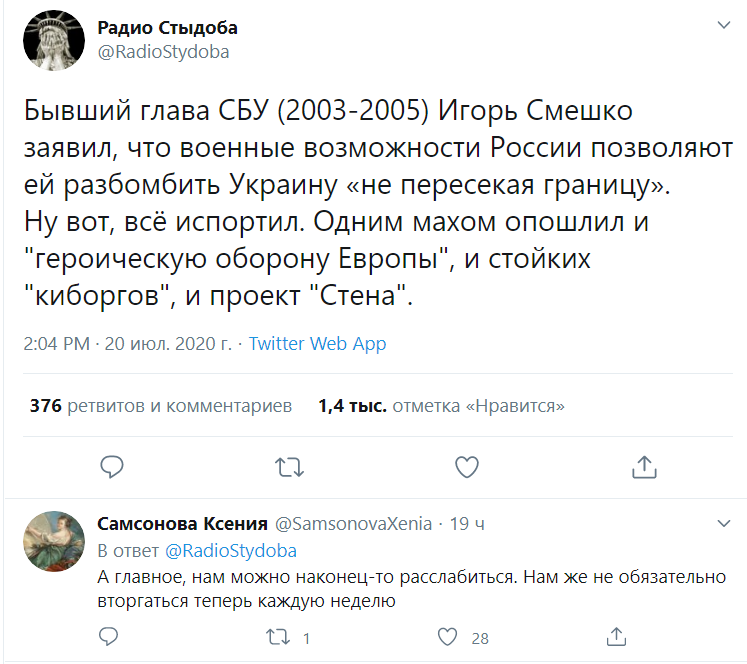Share Самсонова Ксения's reply
This screenshot has width=747, height=664.
tap(620, 637)
